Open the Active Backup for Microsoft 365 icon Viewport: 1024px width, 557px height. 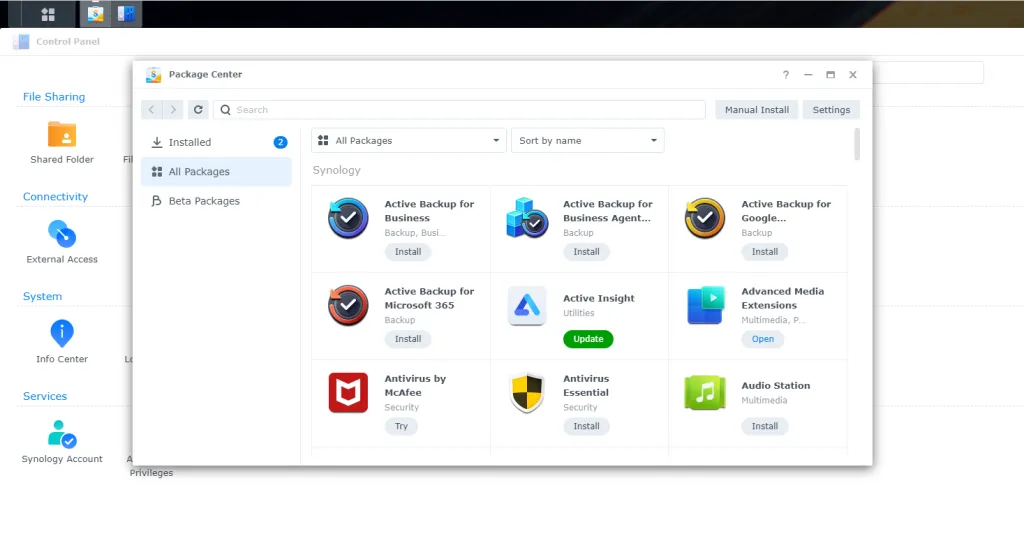348,305
